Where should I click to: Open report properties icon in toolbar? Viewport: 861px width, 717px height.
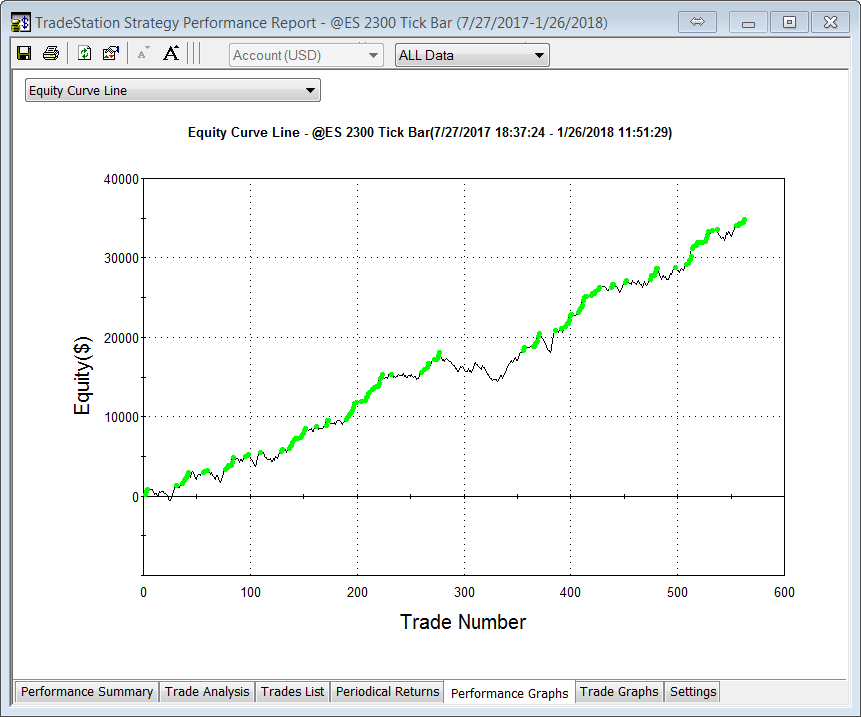pos(111,54)
